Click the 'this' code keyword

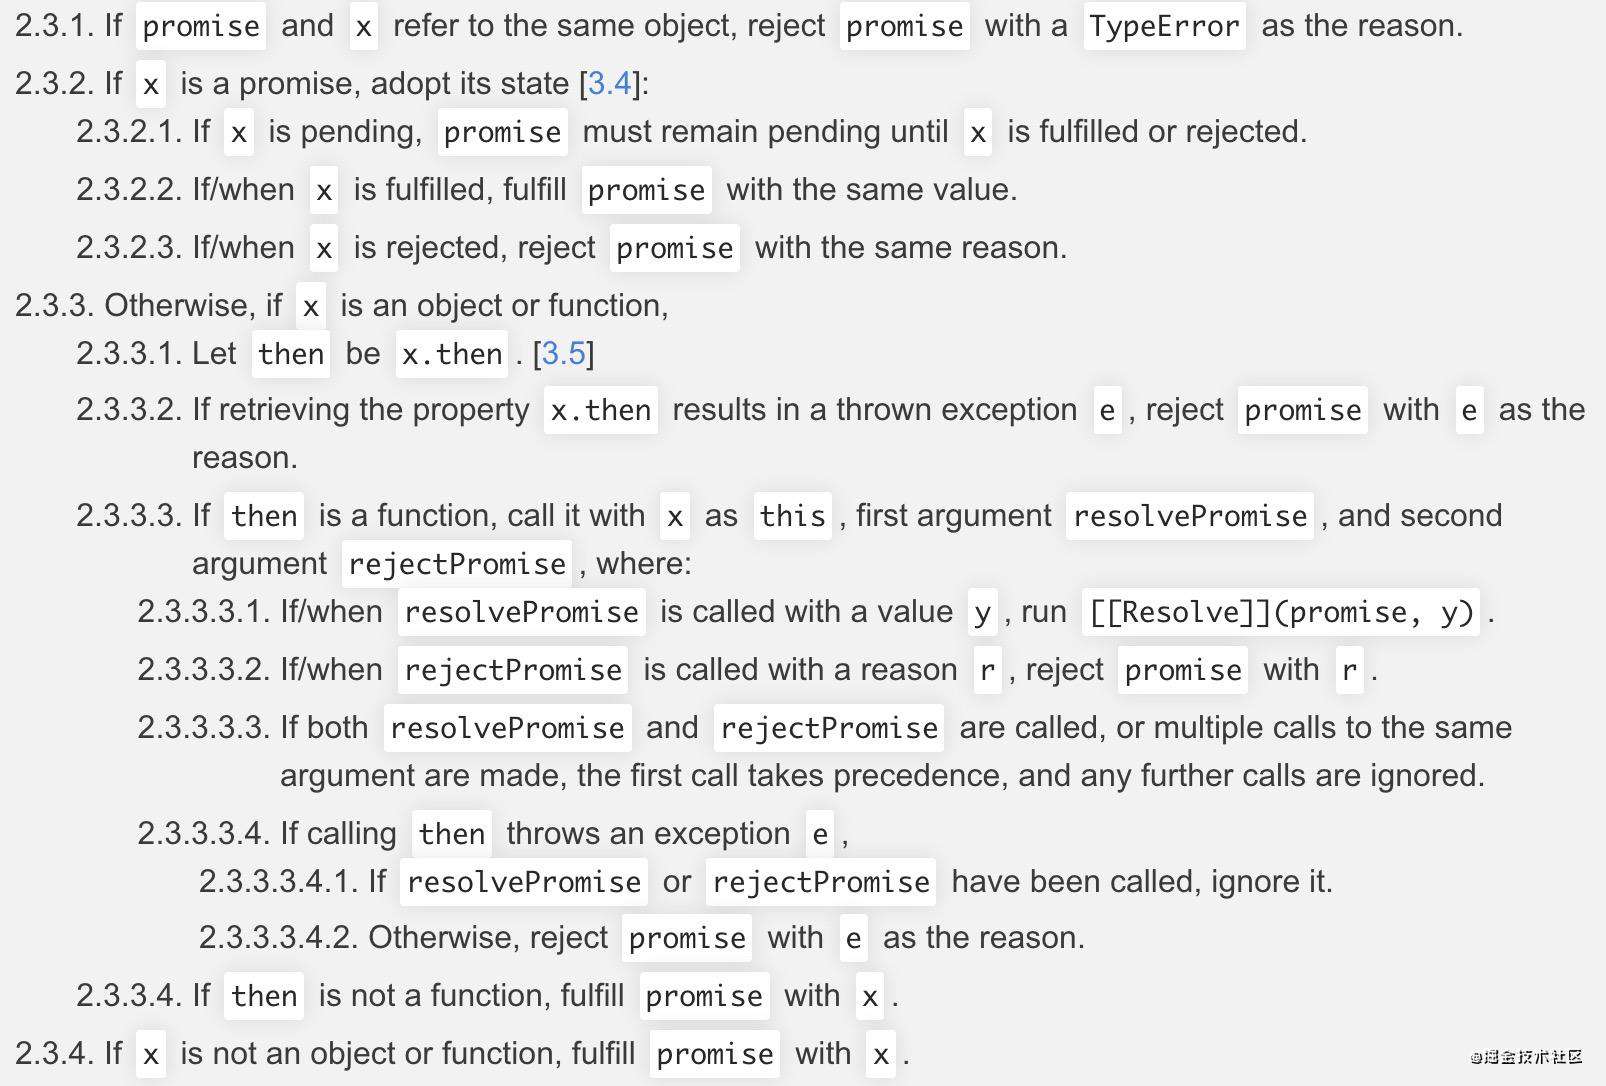click(792, 516)
